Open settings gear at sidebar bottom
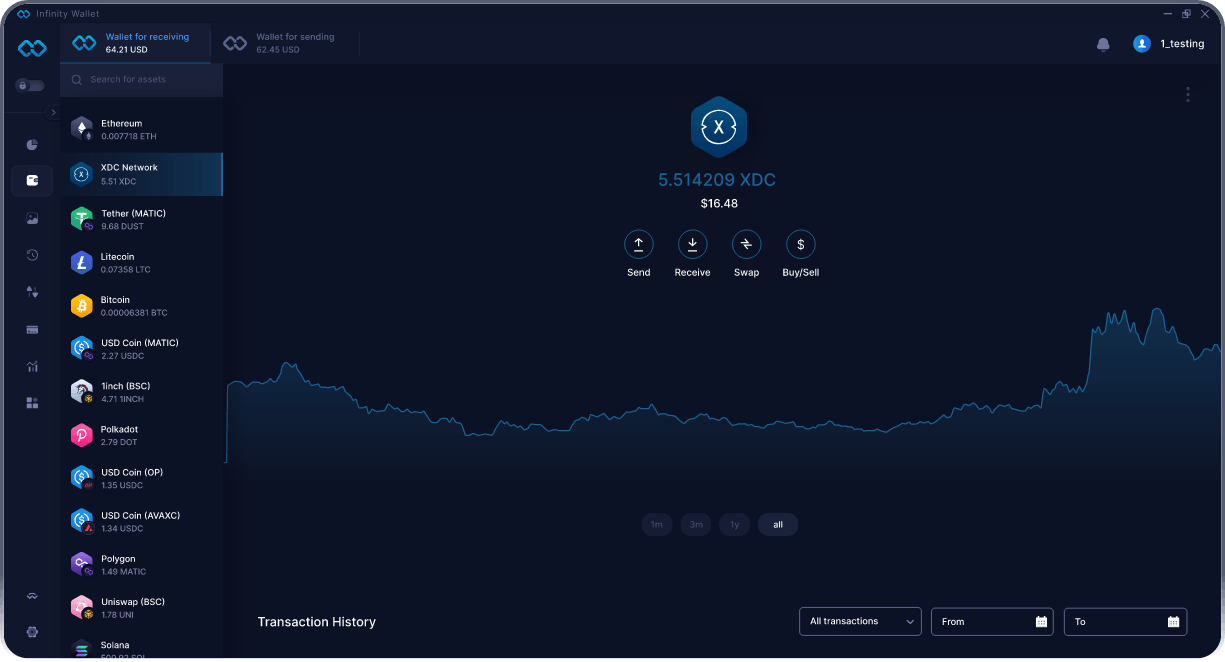1225x662 pixels. pos(32,632)
